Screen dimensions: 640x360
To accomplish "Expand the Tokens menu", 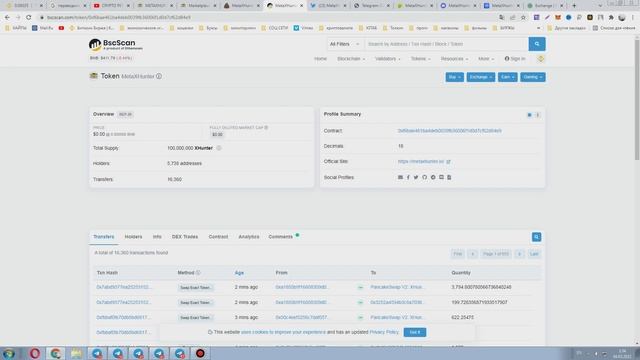I will pyautogui.click(x=420, y=59).
